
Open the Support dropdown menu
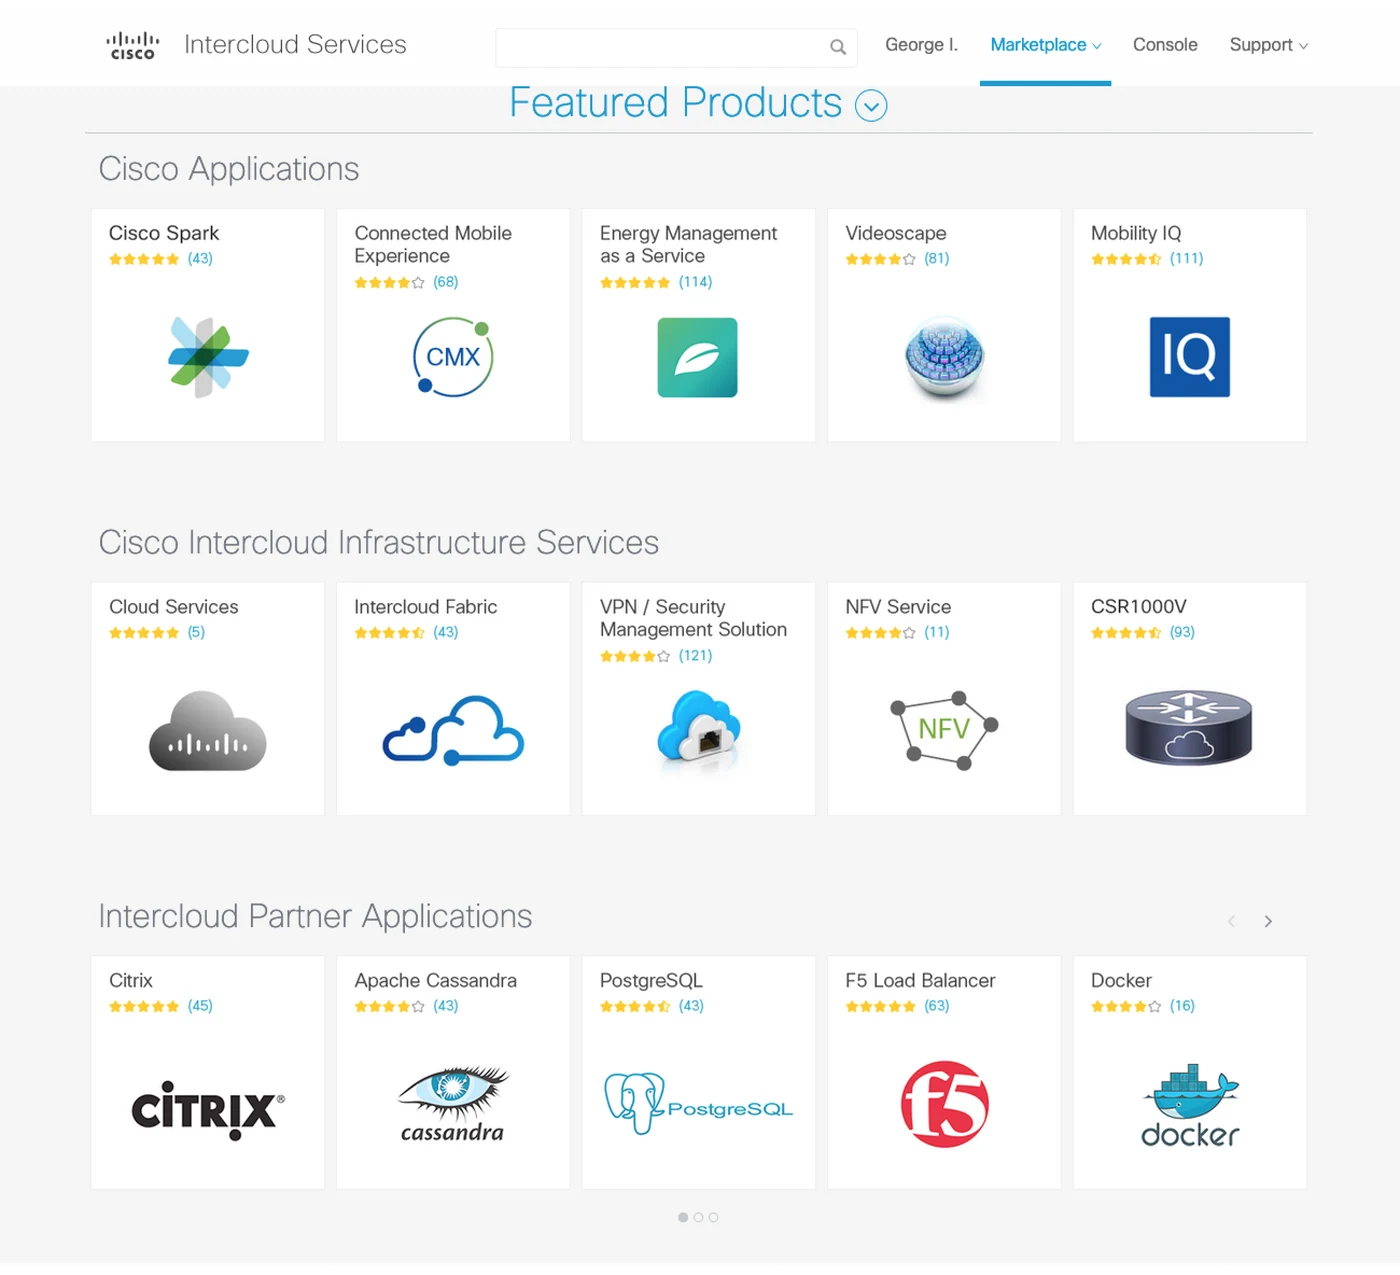click(1269, 45)
